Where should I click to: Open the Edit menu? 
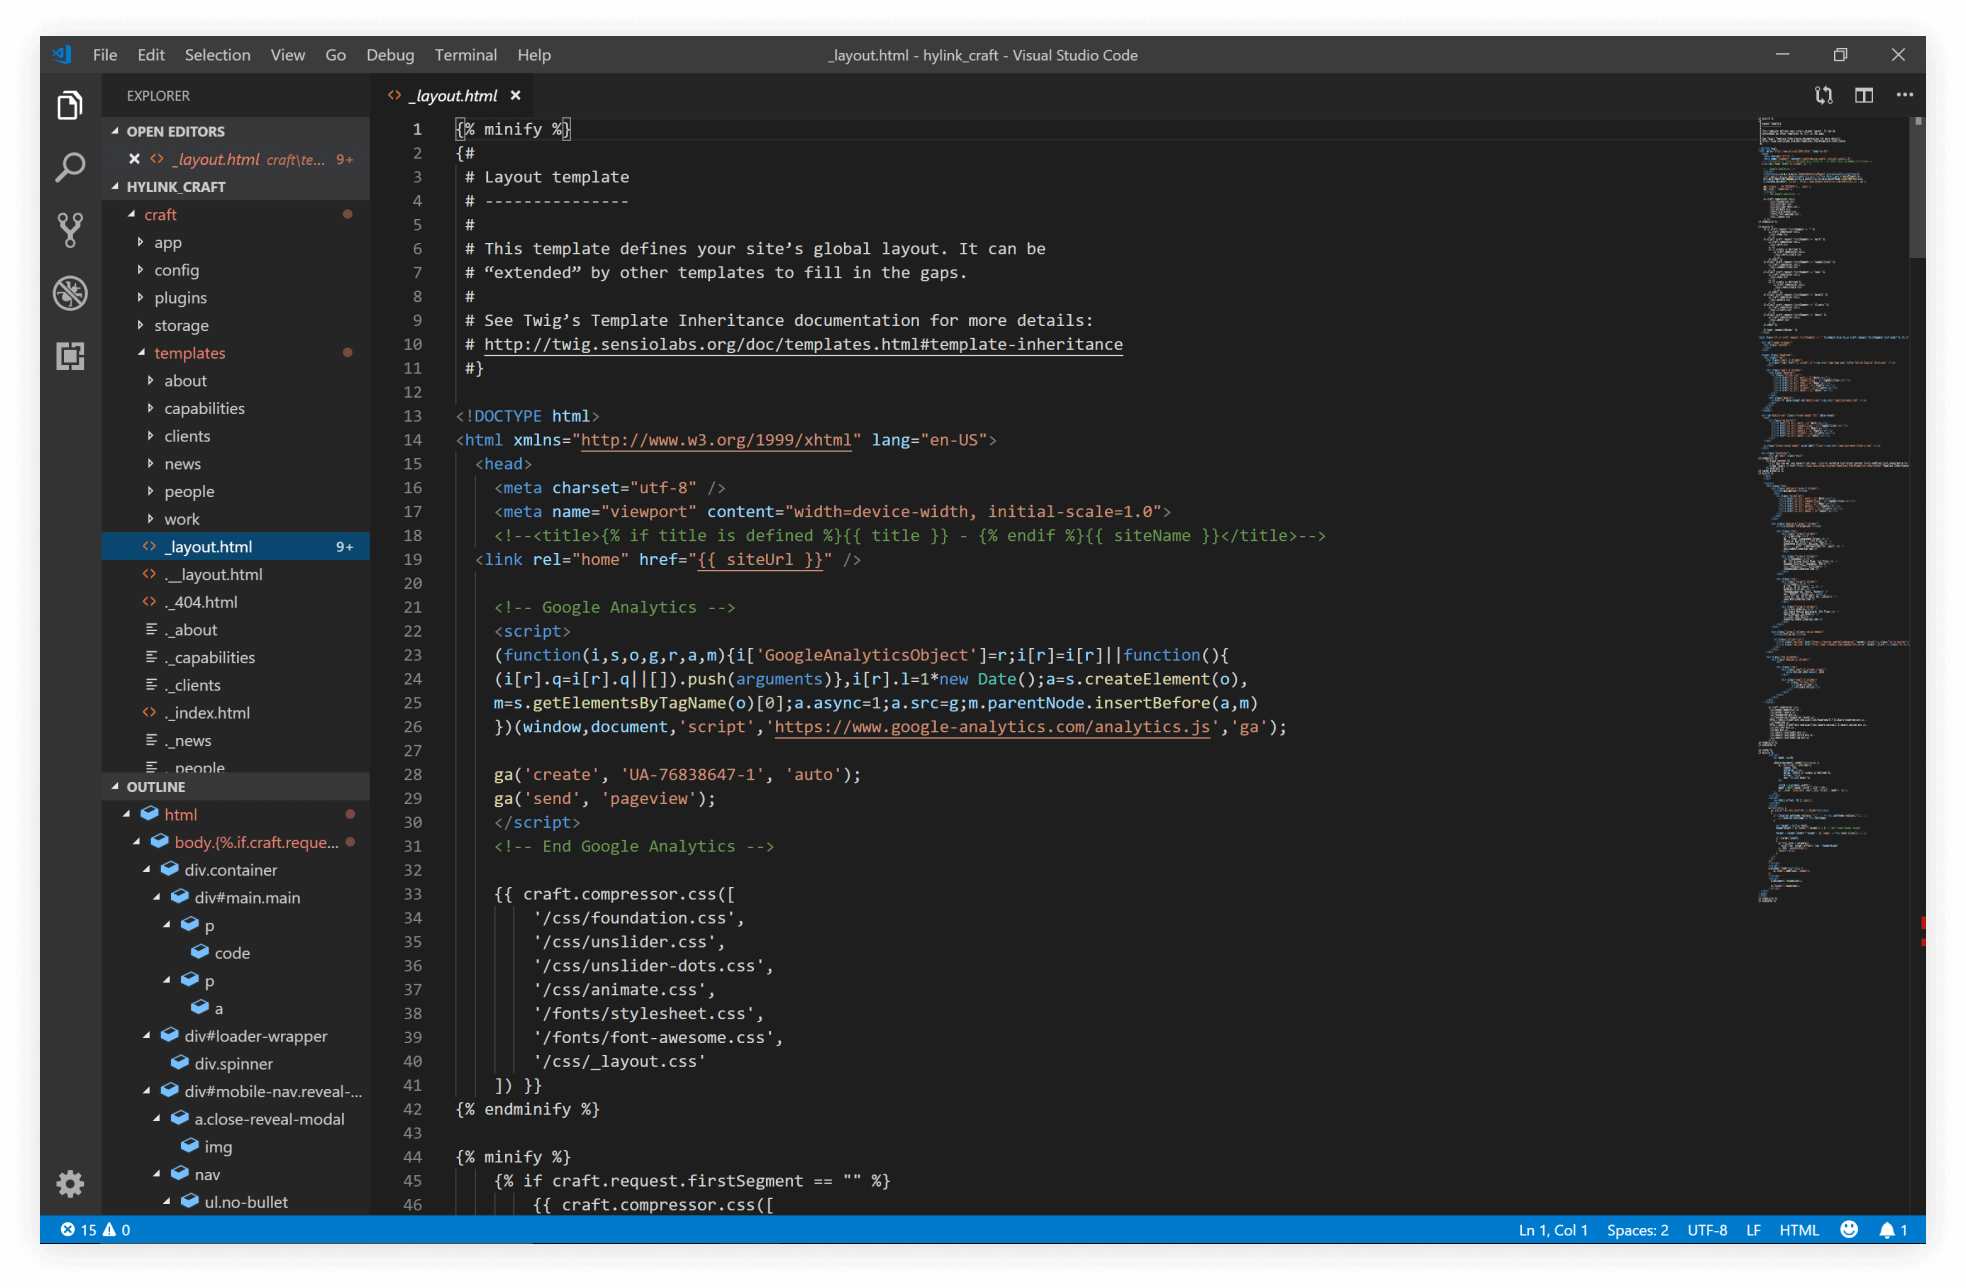[x=151, y=55]
